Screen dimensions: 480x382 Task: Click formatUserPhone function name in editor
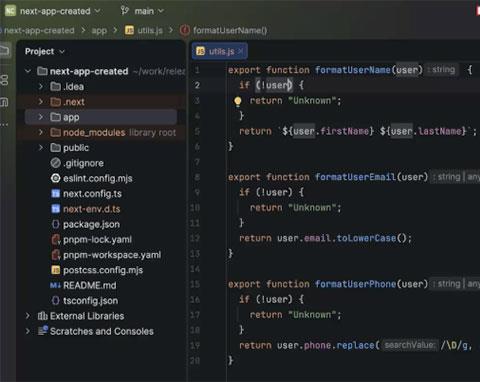pos(355,284)
